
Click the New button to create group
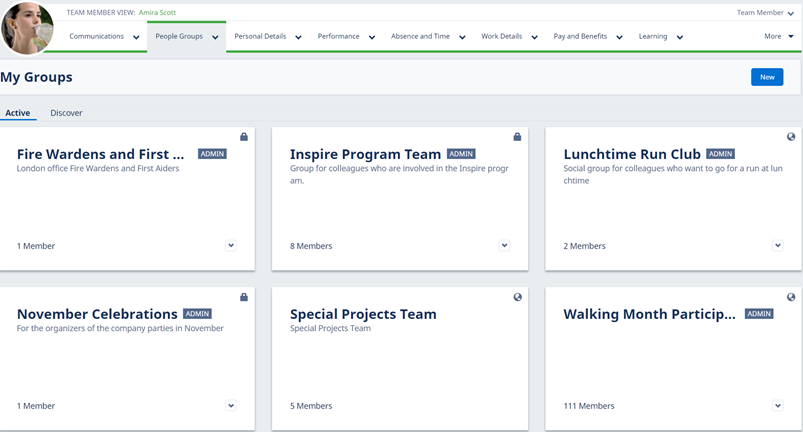pos(767,77)
